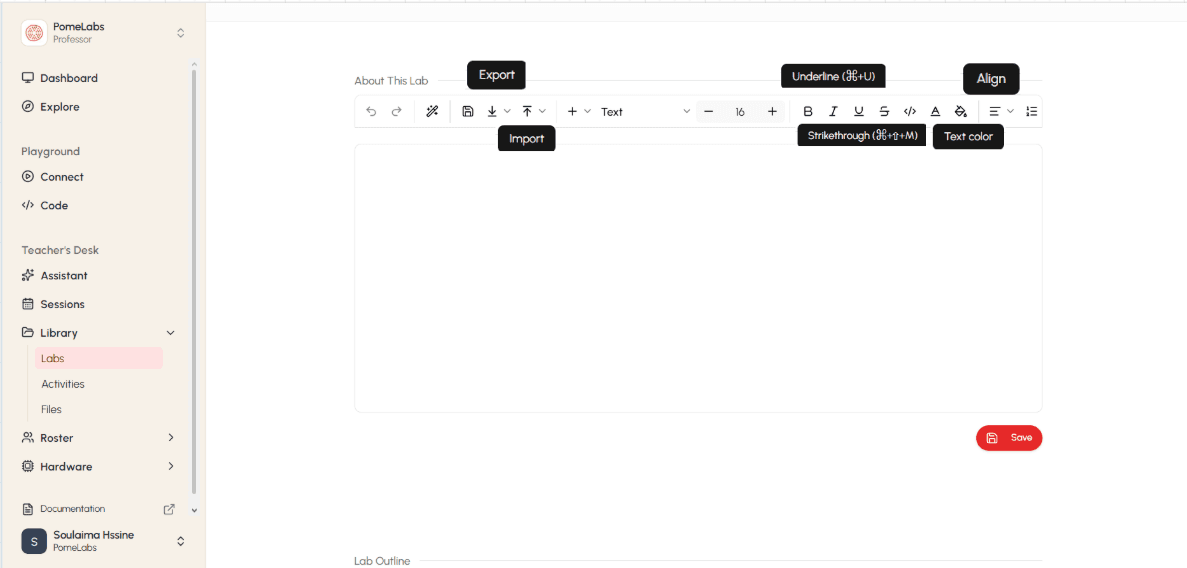Click the Dashboard monitor icon

[x=28, y=78]
